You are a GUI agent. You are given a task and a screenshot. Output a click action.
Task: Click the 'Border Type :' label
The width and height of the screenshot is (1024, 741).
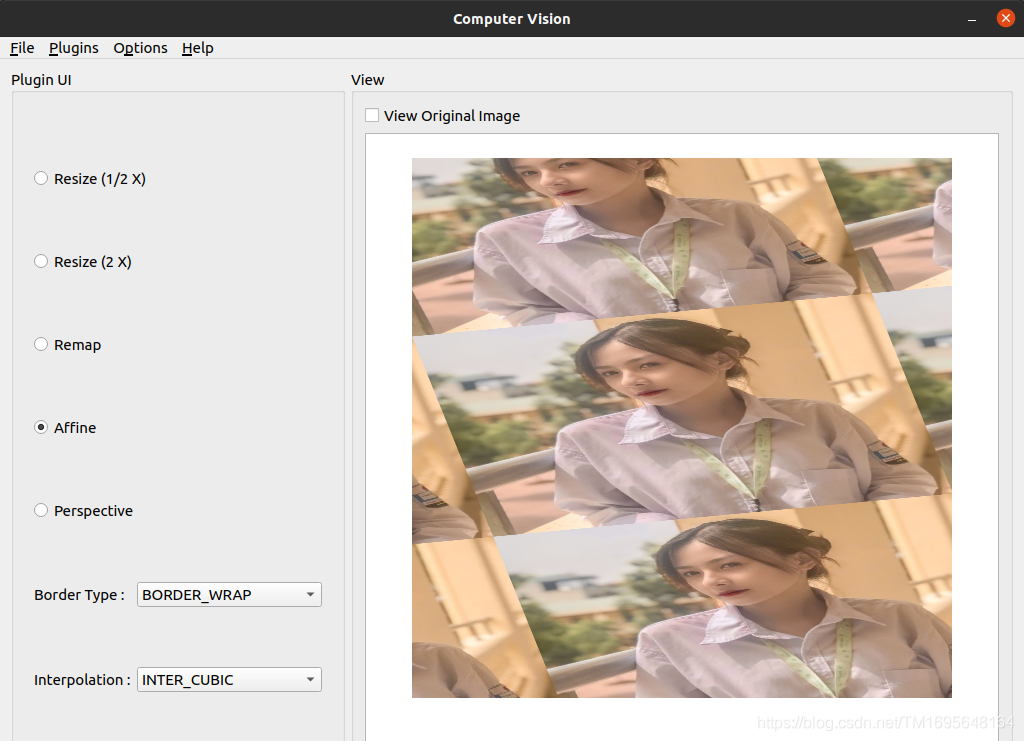click(79, 595)
